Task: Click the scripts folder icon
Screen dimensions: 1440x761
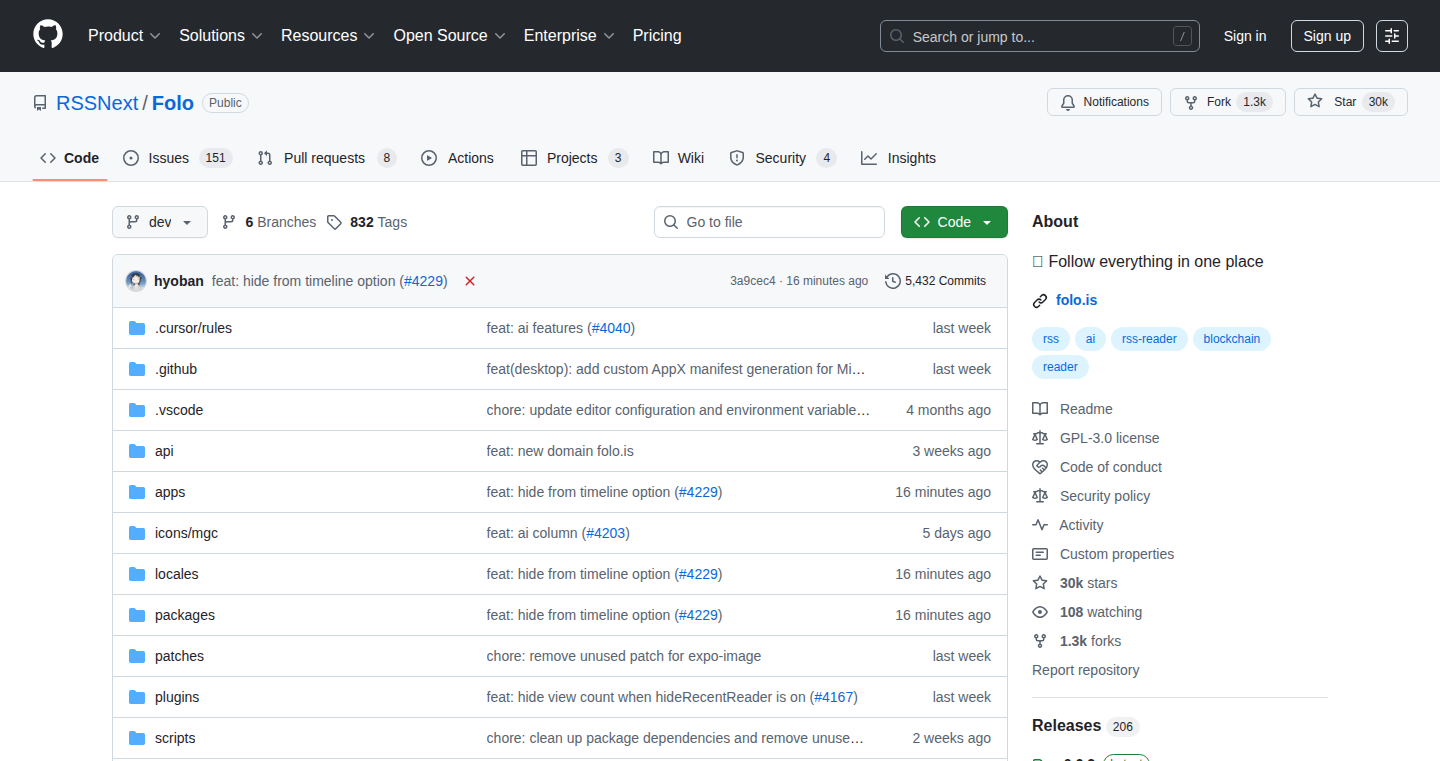Action: pyautogui.click(x=137, y=738)
